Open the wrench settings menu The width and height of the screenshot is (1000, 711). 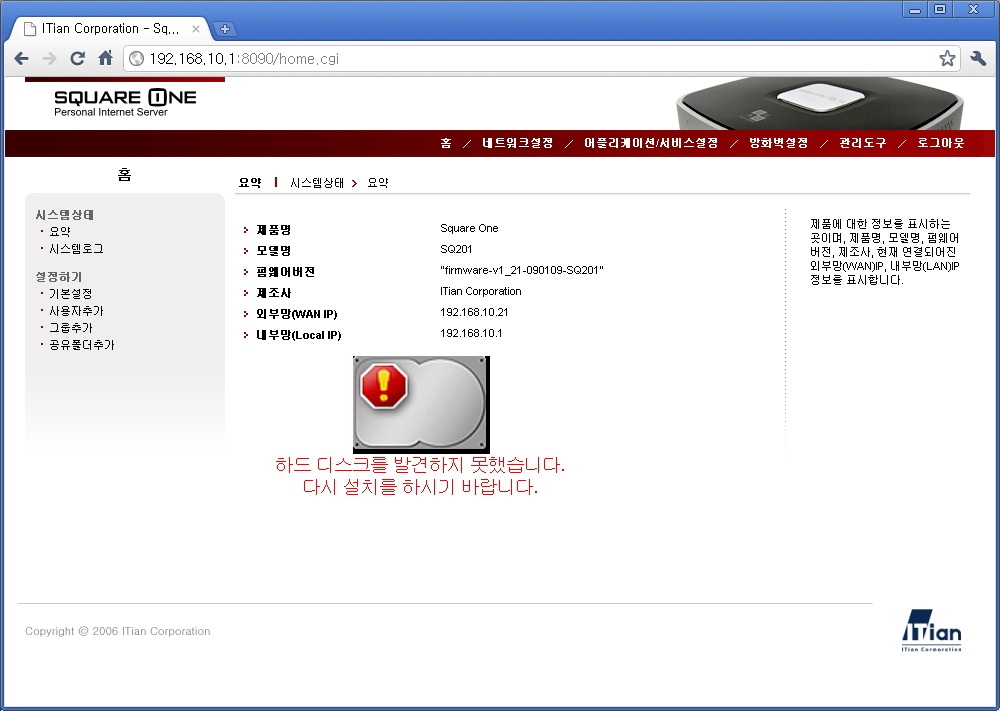click(978, 59)
